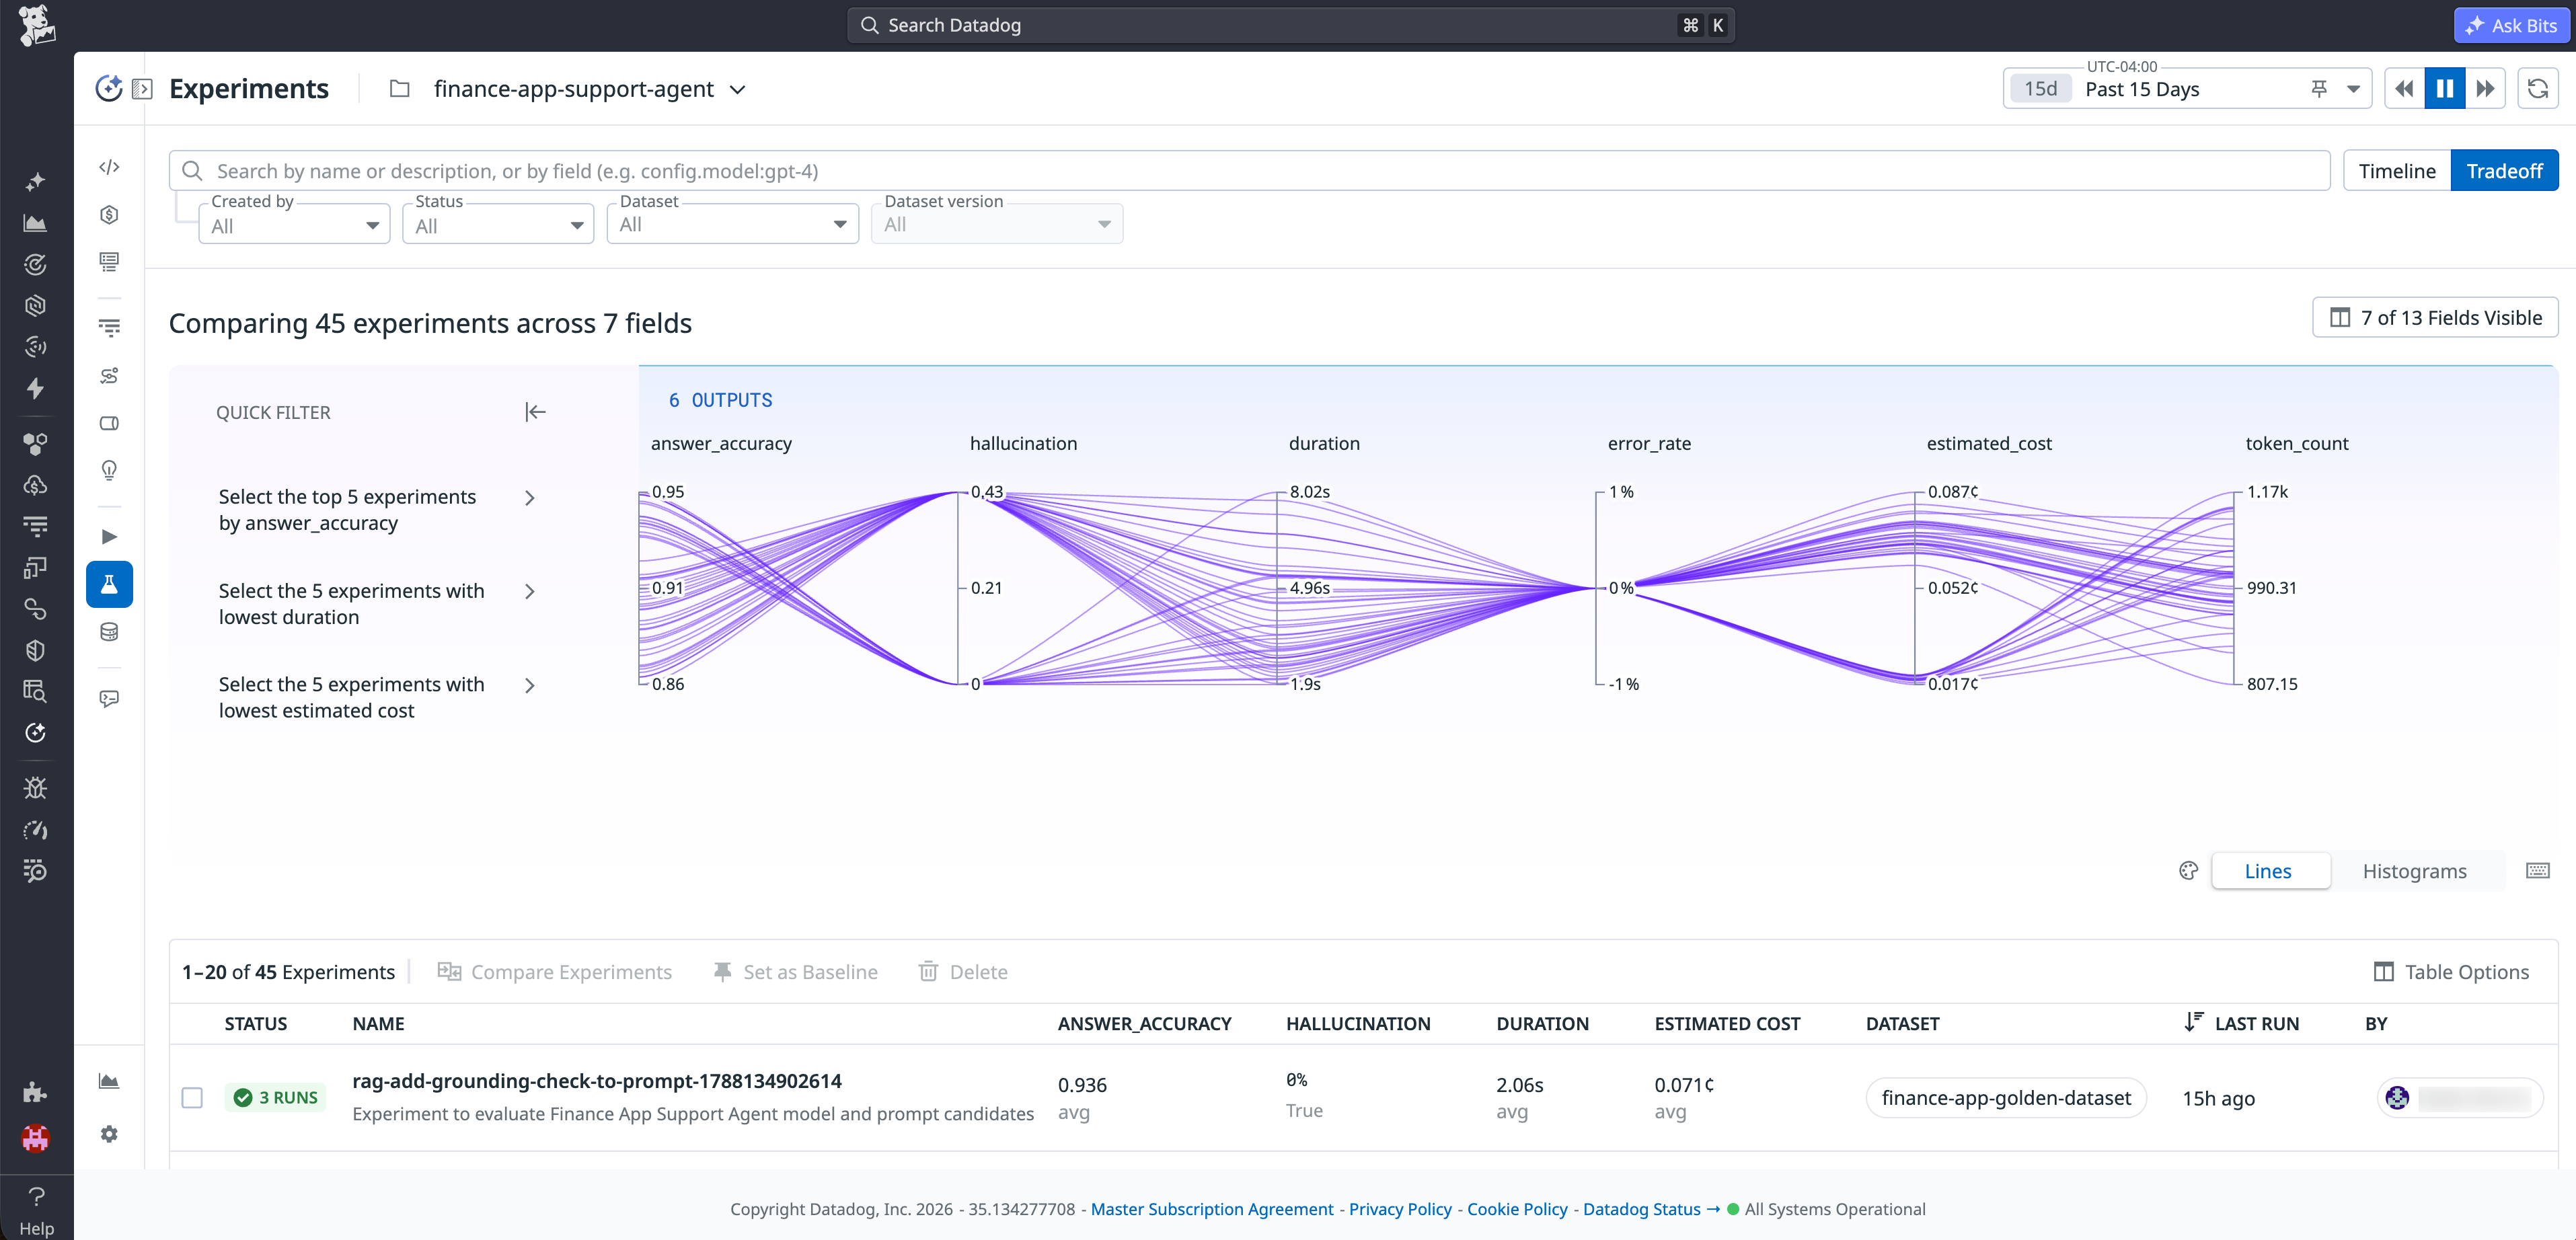Open the play triangle Playground icon
The image size is (2576, 1240).
110,537
